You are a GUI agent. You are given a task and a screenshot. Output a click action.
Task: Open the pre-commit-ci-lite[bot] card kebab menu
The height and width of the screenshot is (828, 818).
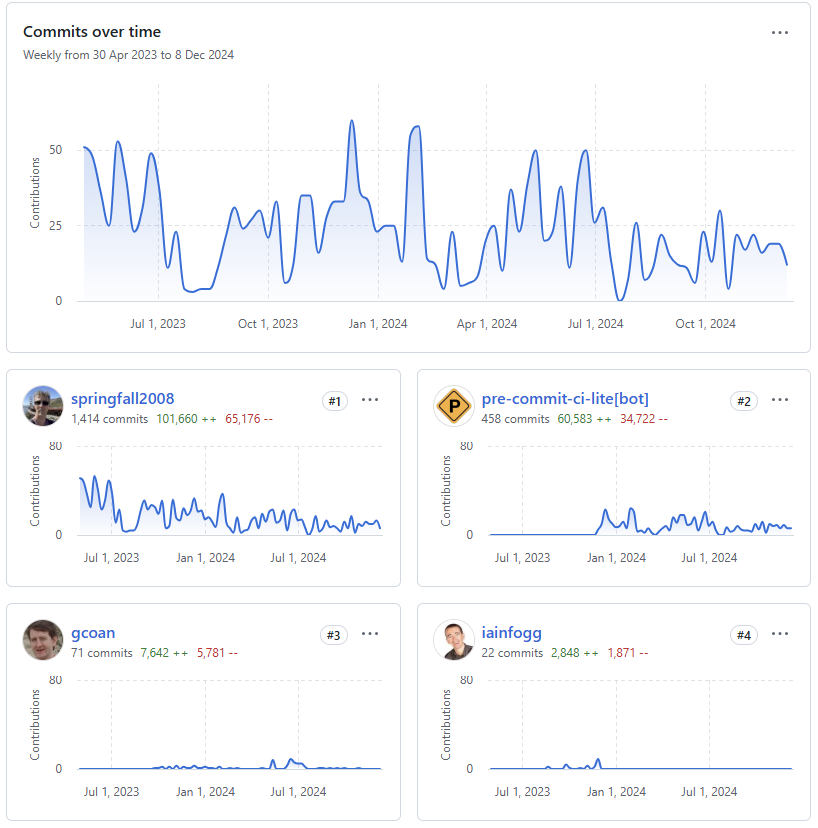click(x=779, y=400)
